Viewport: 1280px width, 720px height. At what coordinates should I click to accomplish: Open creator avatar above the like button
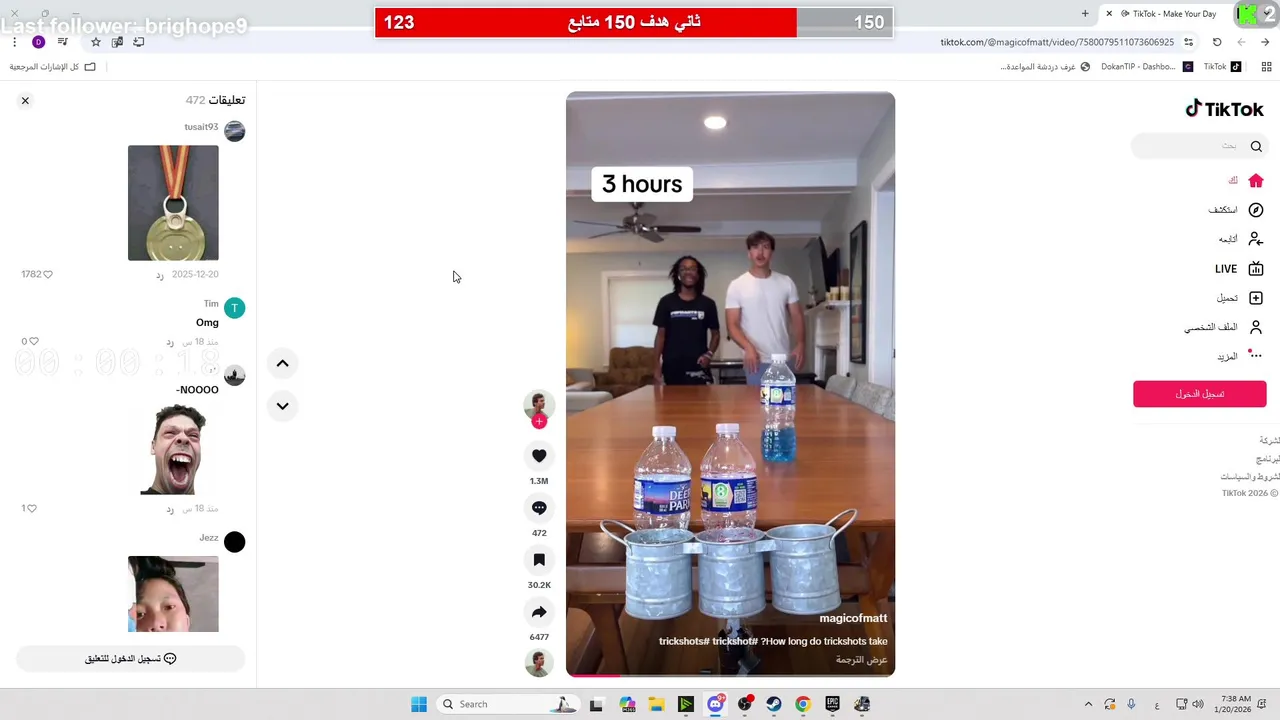(x=539, y=404)
